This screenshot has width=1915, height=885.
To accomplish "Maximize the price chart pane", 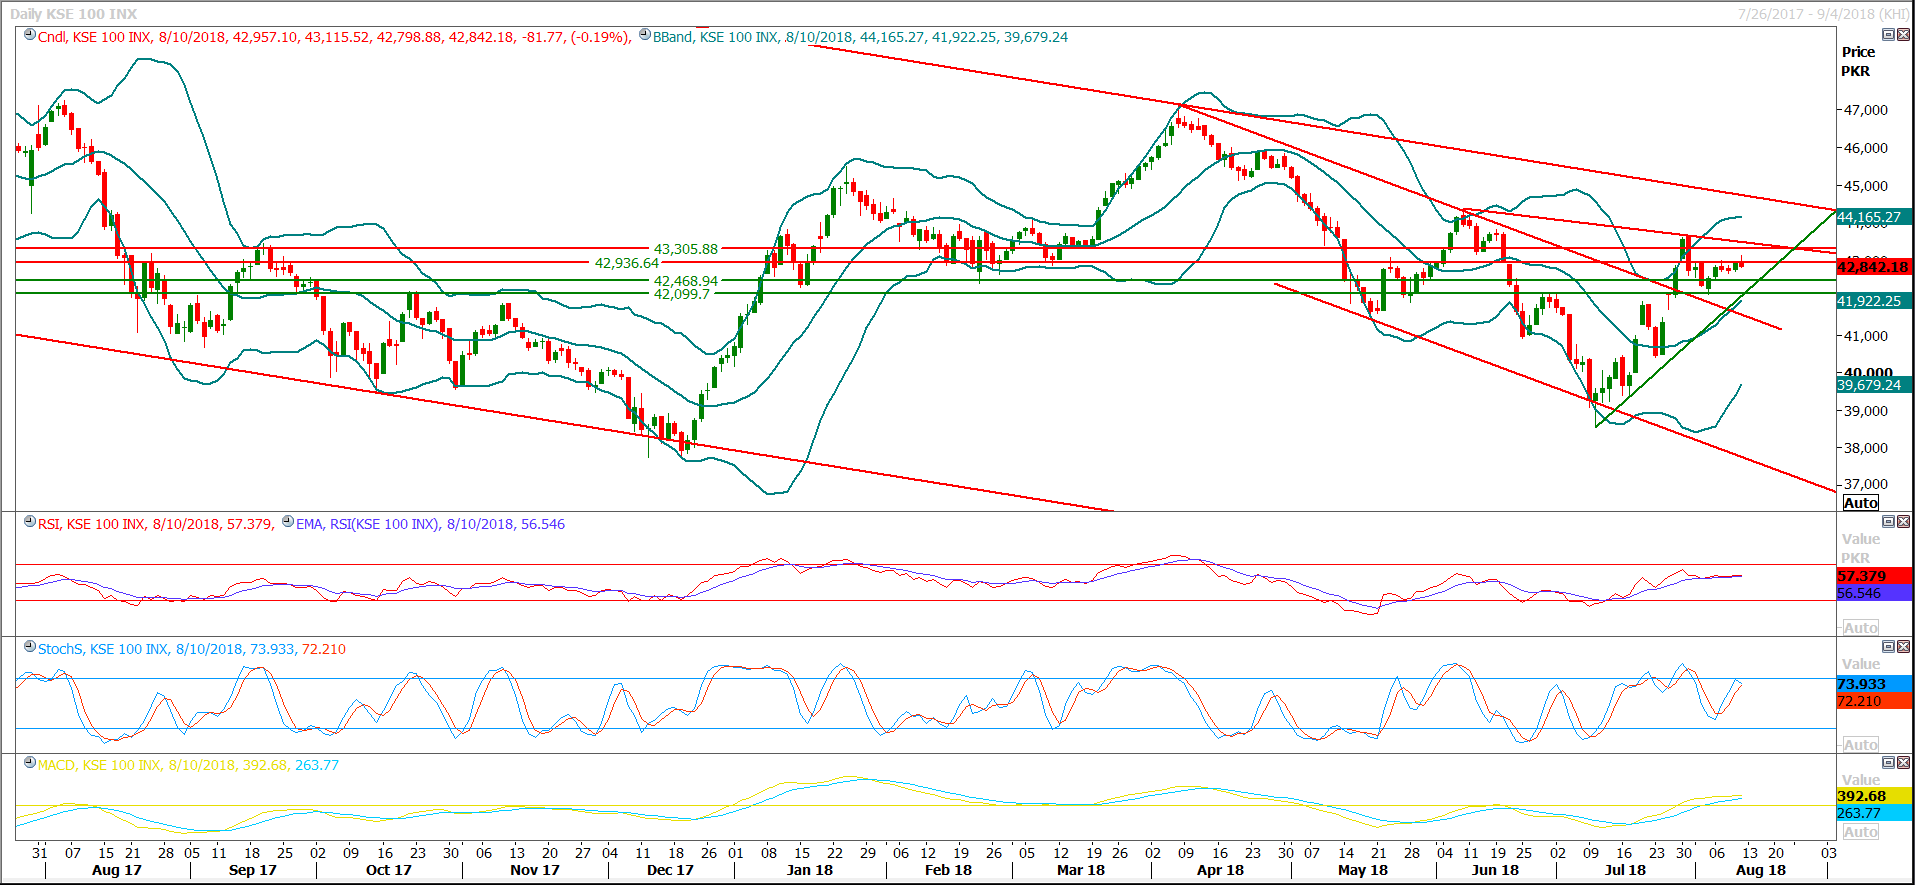I will (1888, 35).
